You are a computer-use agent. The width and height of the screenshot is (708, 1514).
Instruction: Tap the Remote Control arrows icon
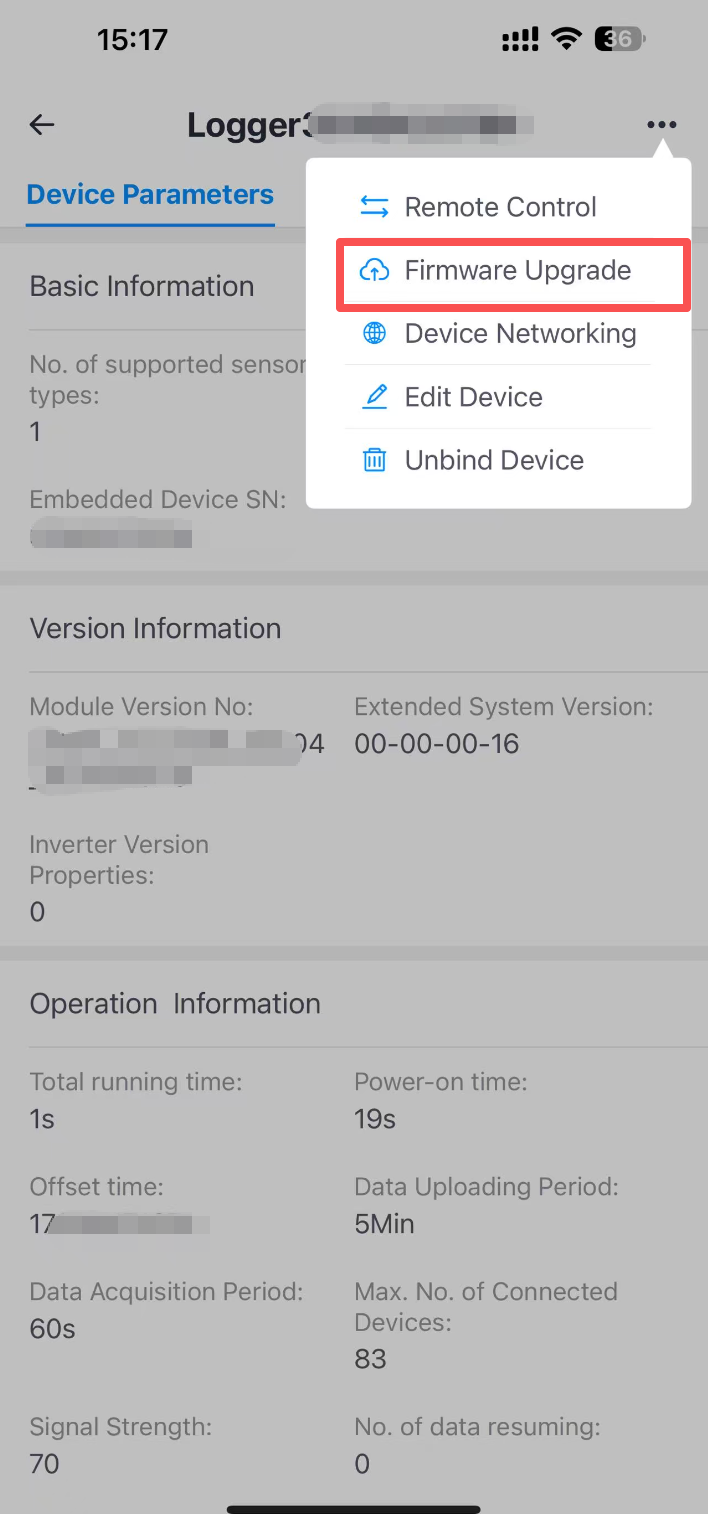point(374,207)
